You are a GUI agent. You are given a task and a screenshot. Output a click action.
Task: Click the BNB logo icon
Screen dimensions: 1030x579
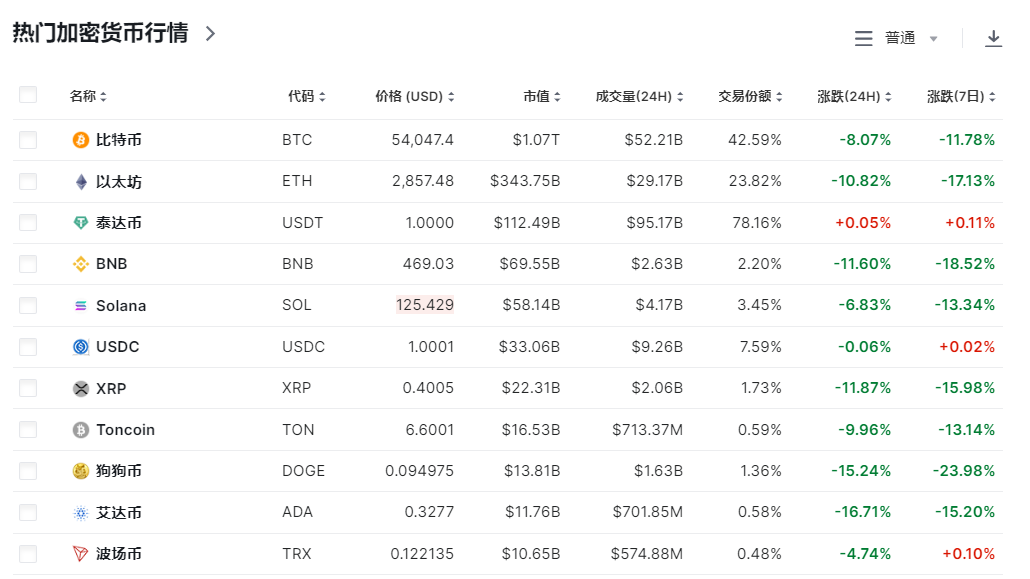[81, 264]
